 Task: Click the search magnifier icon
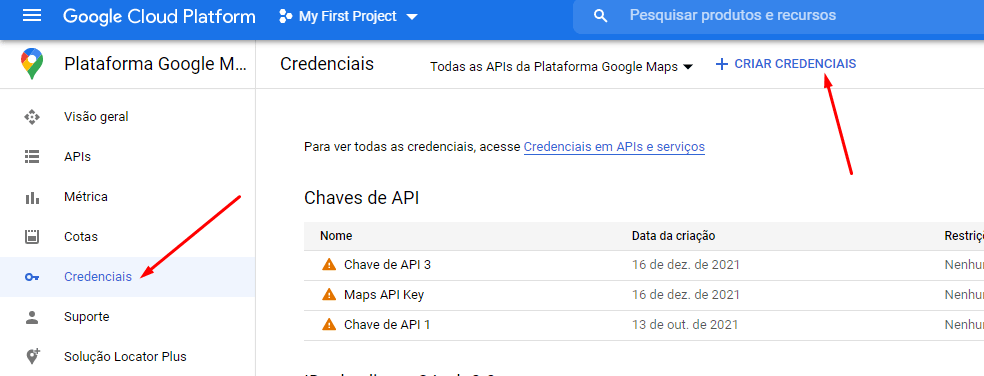point(601,16)
